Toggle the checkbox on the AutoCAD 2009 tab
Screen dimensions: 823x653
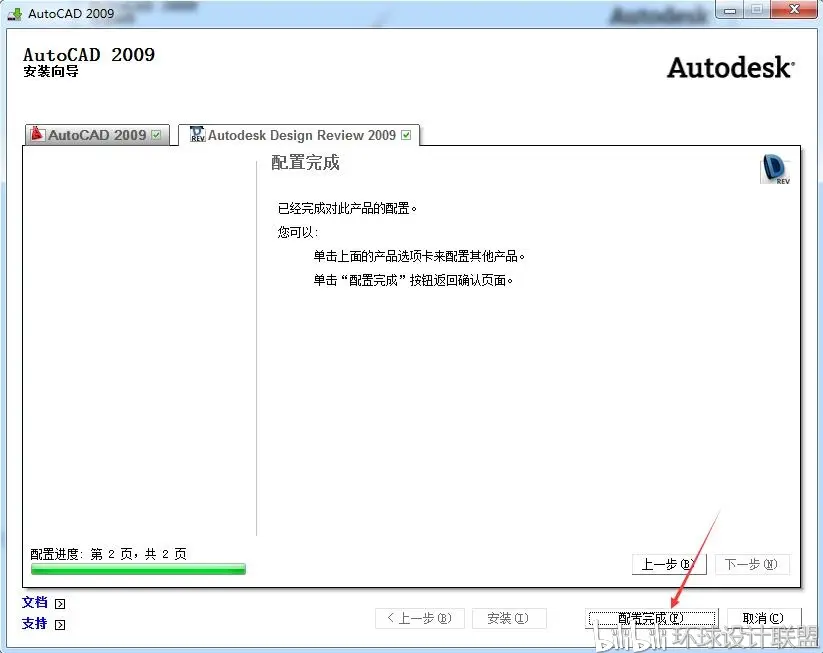(156, 135)
